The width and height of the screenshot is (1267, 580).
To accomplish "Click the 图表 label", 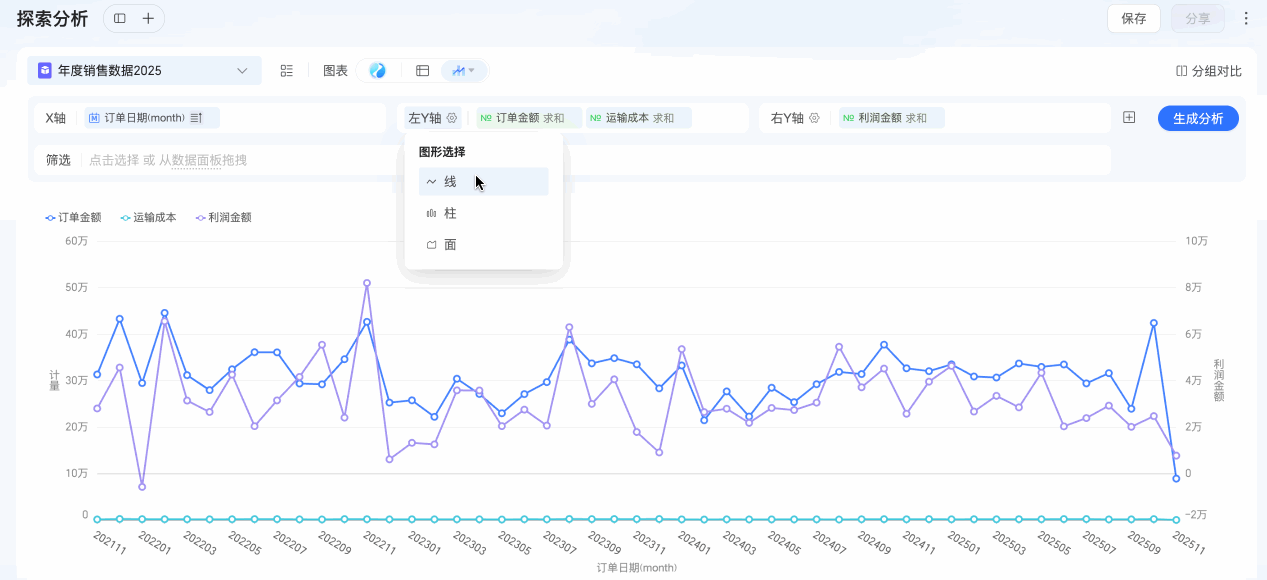I will pyautogui.click(x=335, y=71).
